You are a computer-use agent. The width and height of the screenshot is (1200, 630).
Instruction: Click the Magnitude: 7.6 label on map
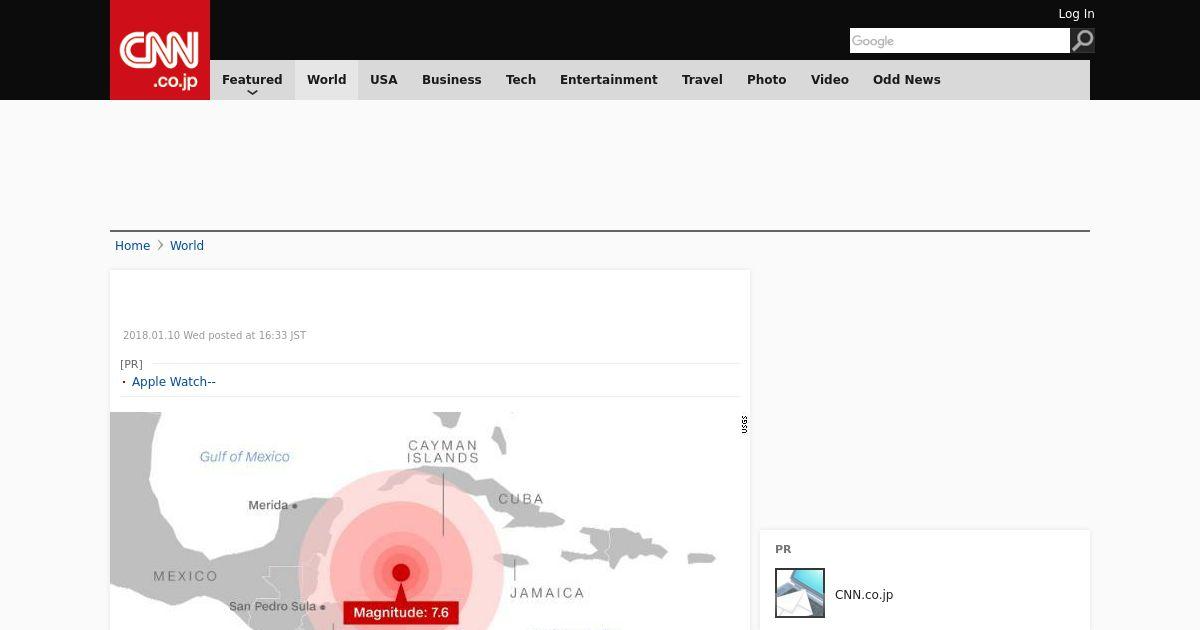(x=401, y=613)
